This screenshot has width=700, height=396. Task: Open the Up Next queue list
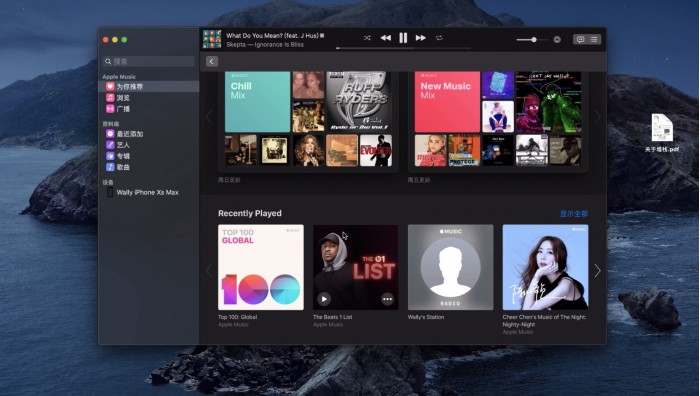[594, 40]
